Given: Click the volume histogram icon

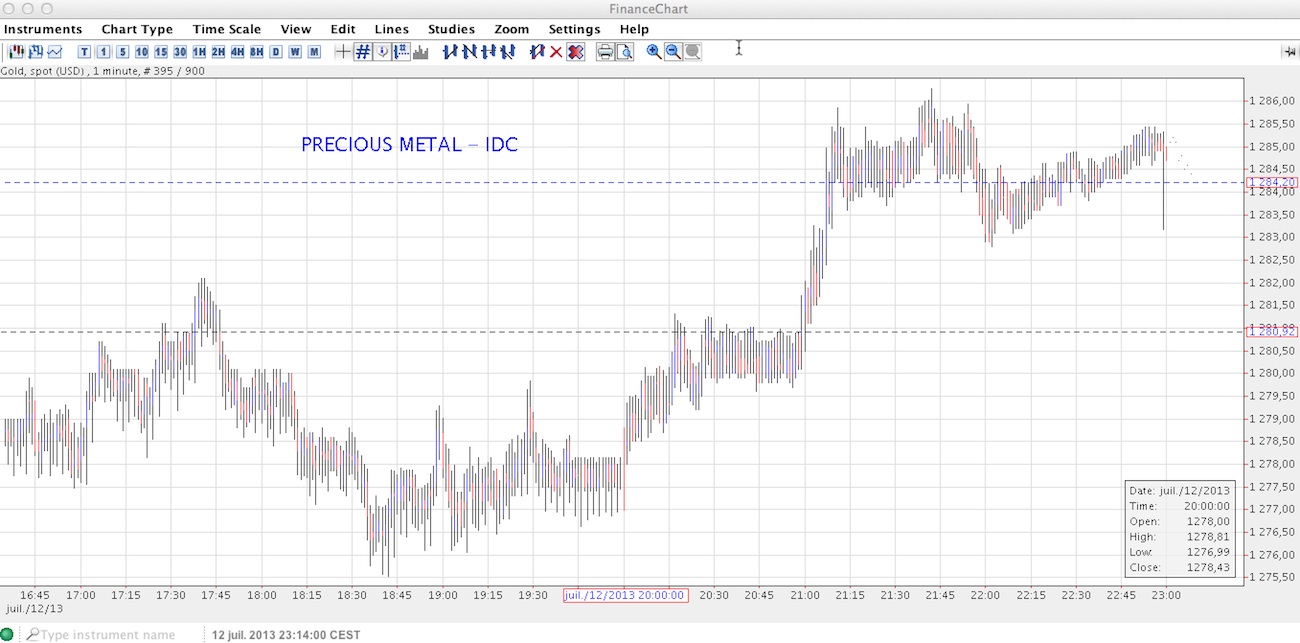Looking at the screenshot, I should click(x=421, y=52).
